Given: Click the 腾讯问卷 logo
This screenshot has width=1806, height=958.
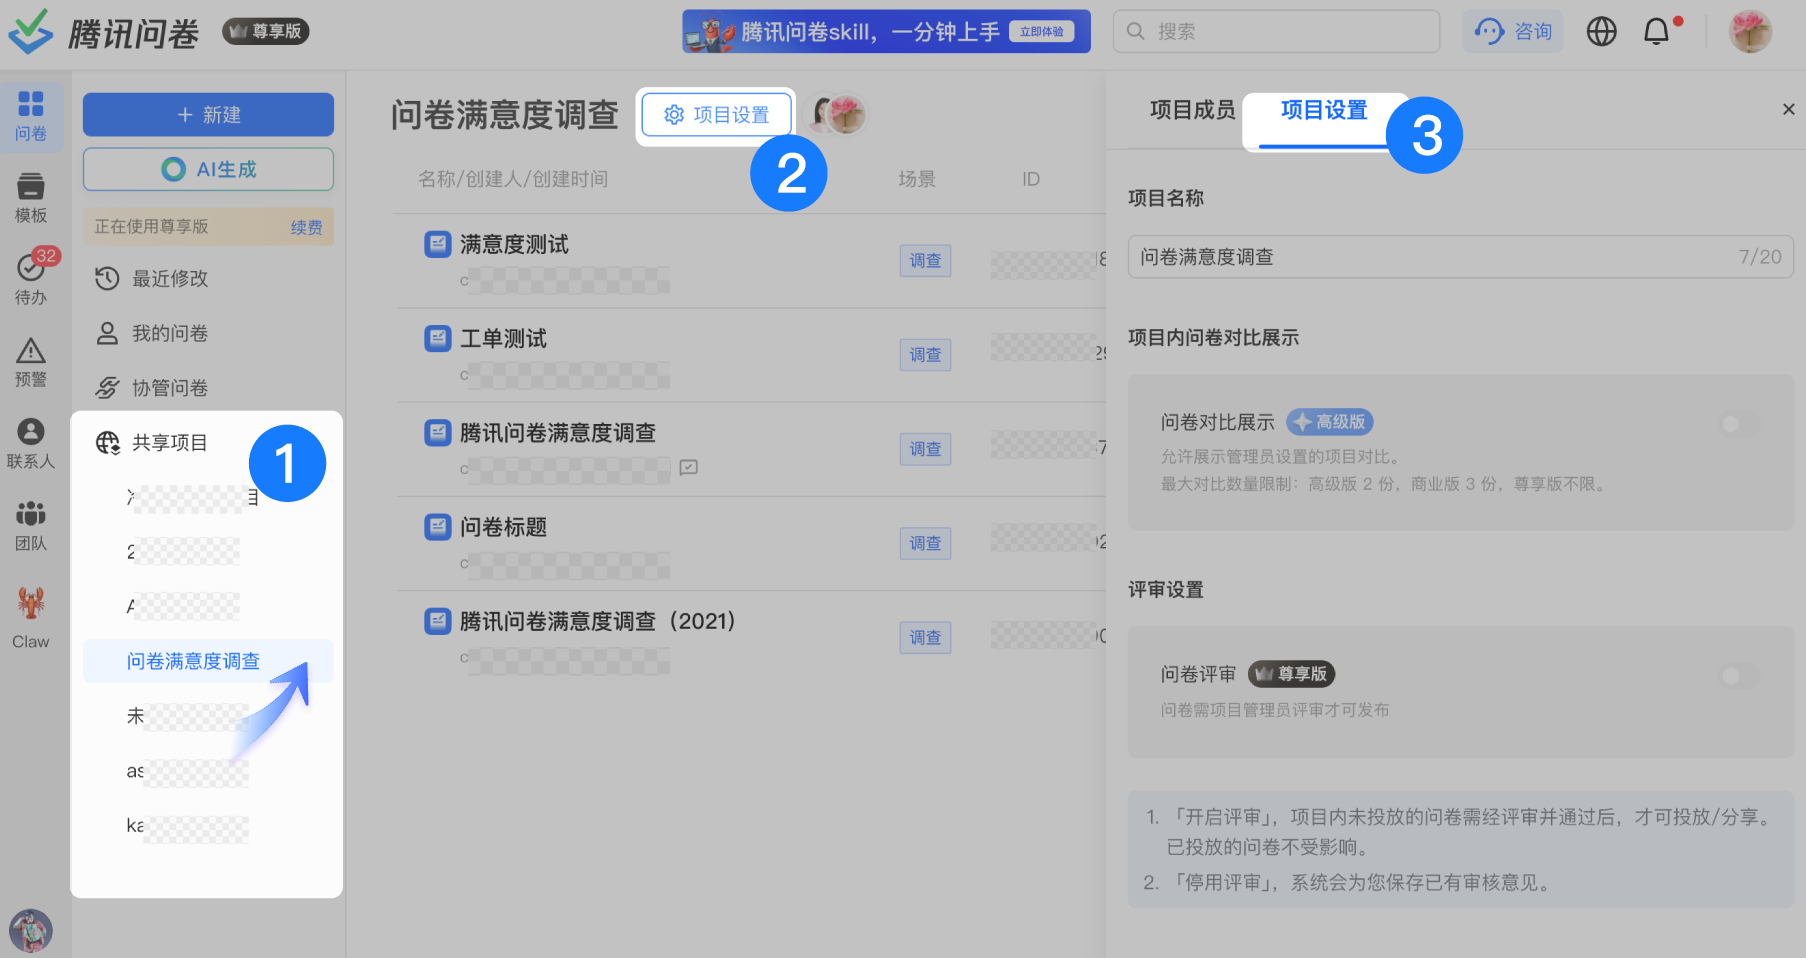Looking at the screenshot, I should click(x=104, y=33).
